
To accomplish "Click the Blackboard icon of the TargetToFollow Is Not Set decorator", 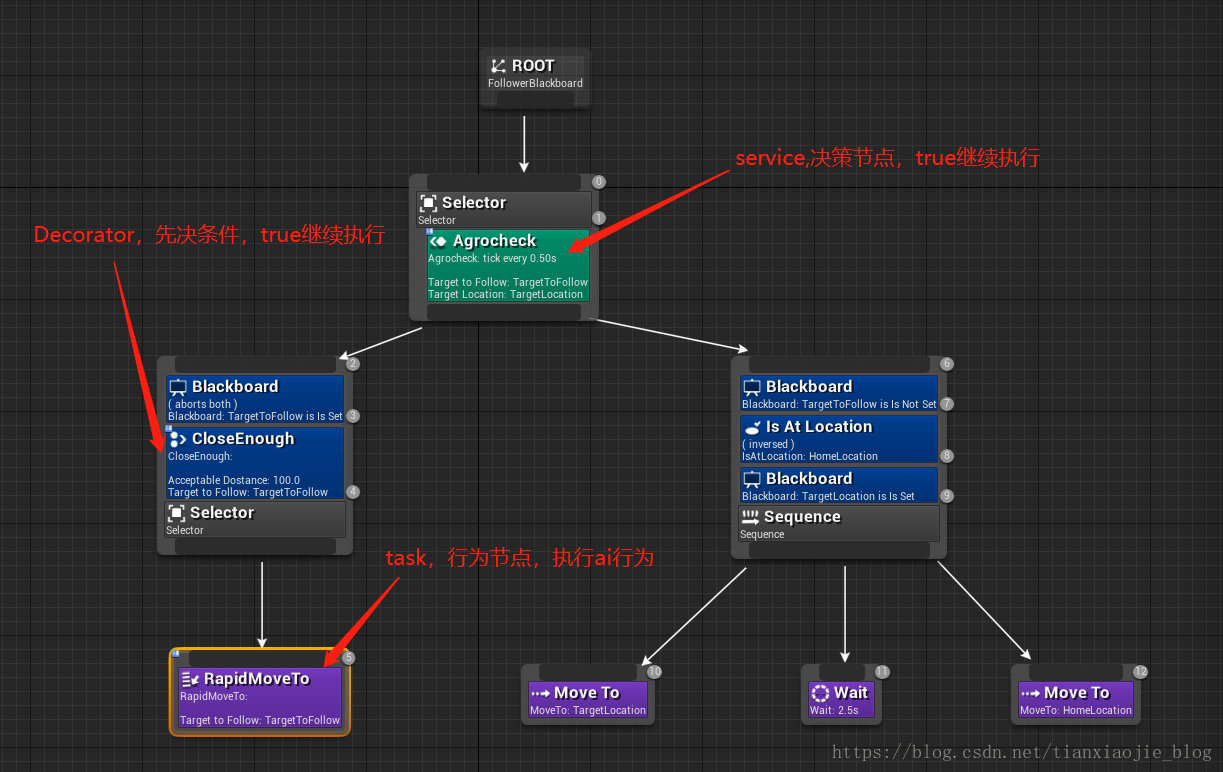I will coord(752,387).
